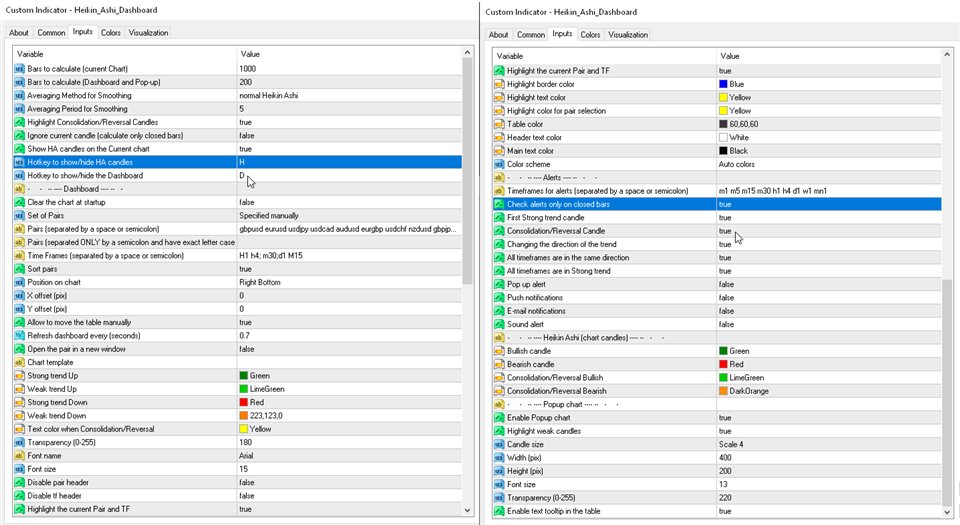
Task: Click the icon beside Bars to calculate (current Chart)
Action: tap(20, 67)
